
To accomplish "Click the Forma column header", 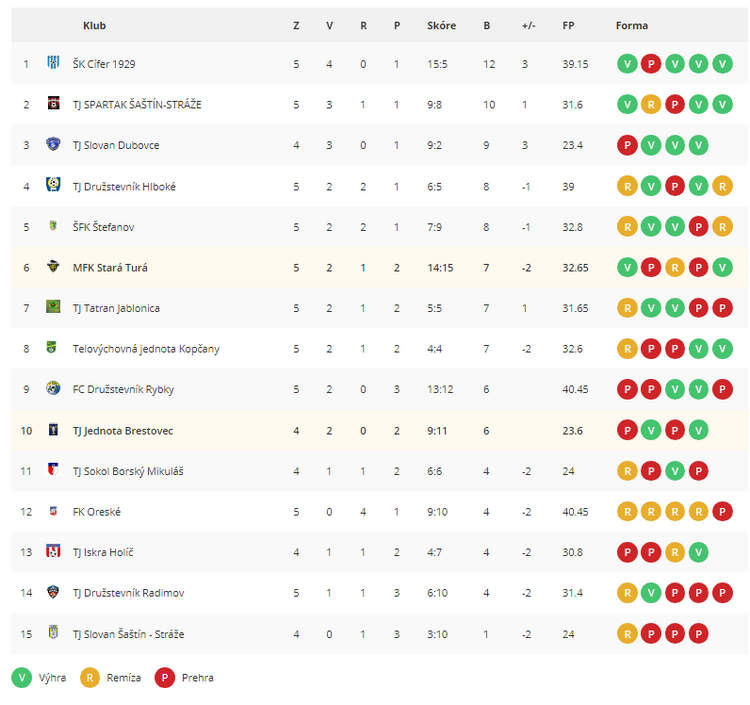I will pos(631,26).
